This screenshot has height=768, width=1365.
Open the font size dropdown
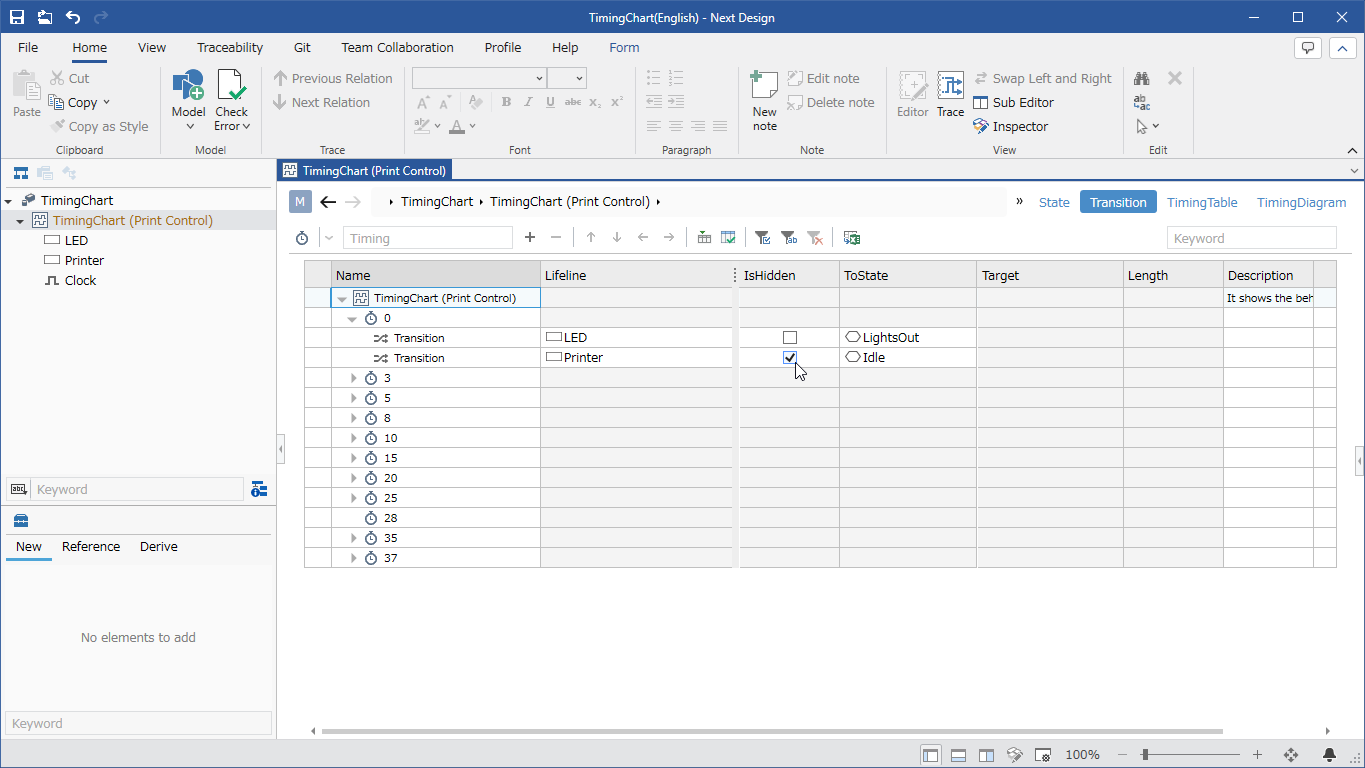coord(580,78)
